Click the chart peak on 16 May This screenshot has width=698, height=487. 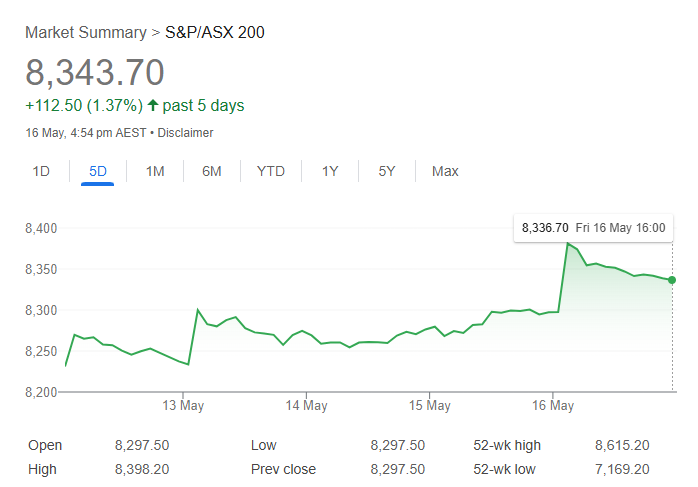point(568,244)
